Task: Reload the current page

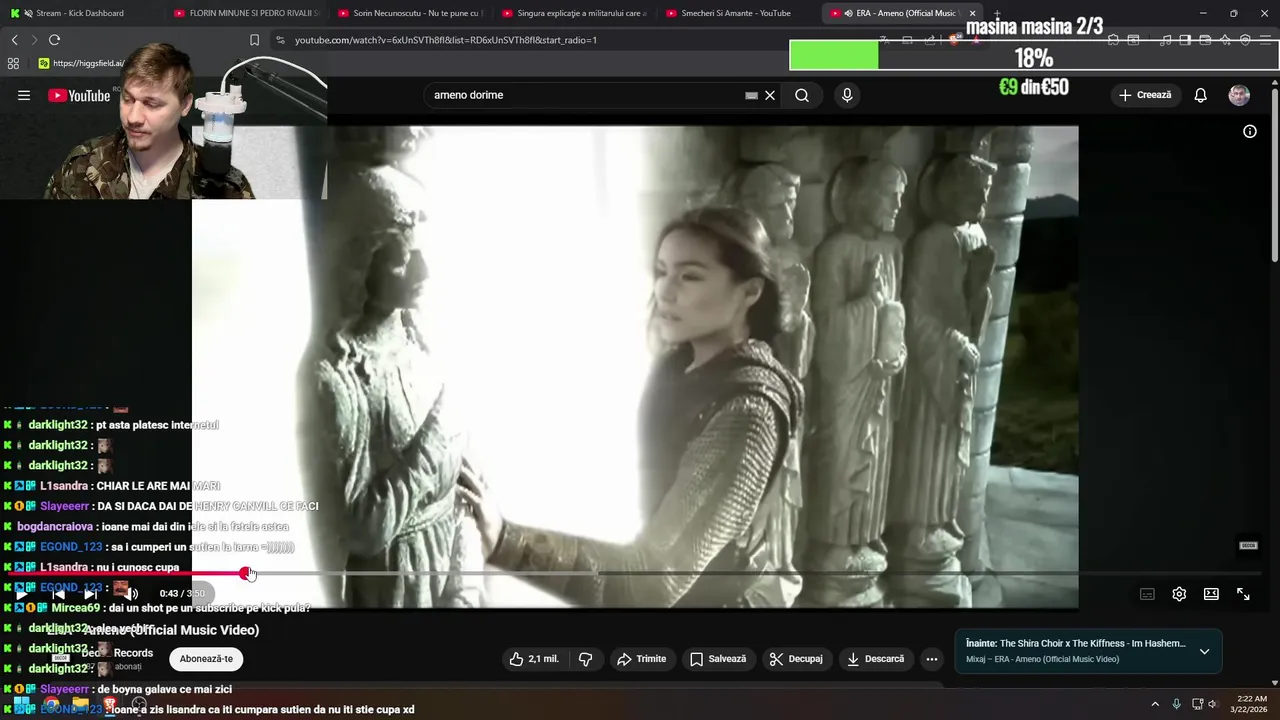Action: [x=54, y=40]
